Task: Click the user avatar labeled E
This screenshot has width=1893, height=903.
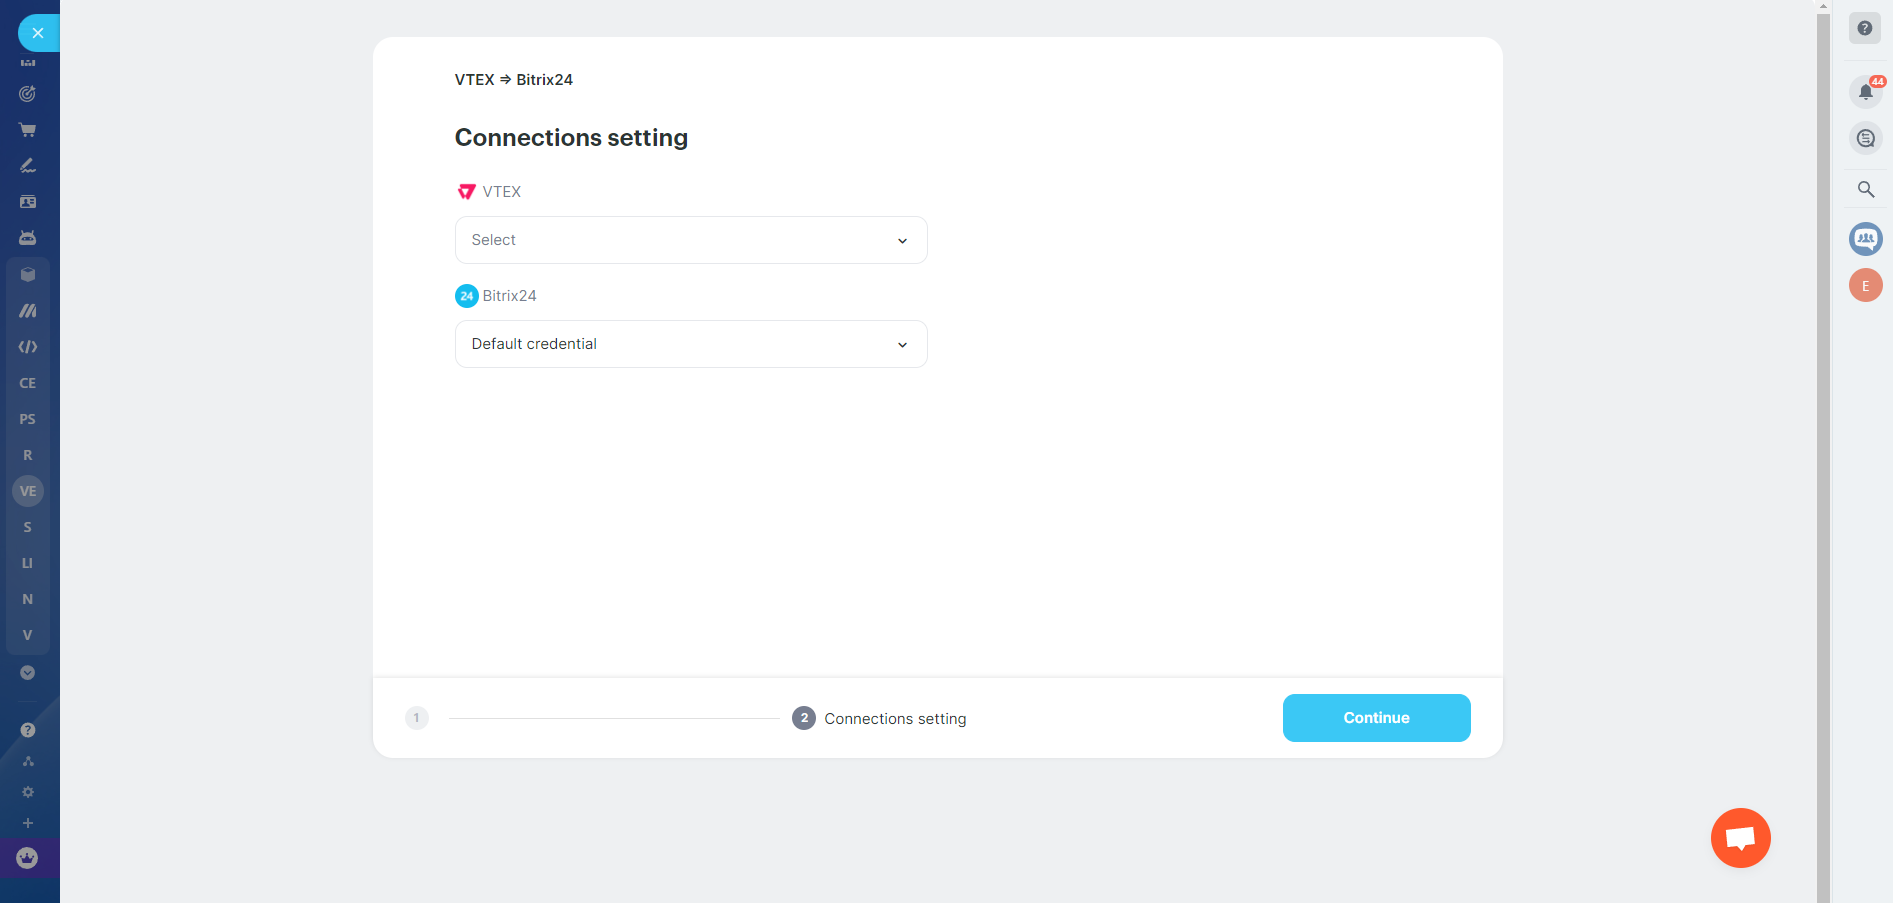Action: [1865, 286]
